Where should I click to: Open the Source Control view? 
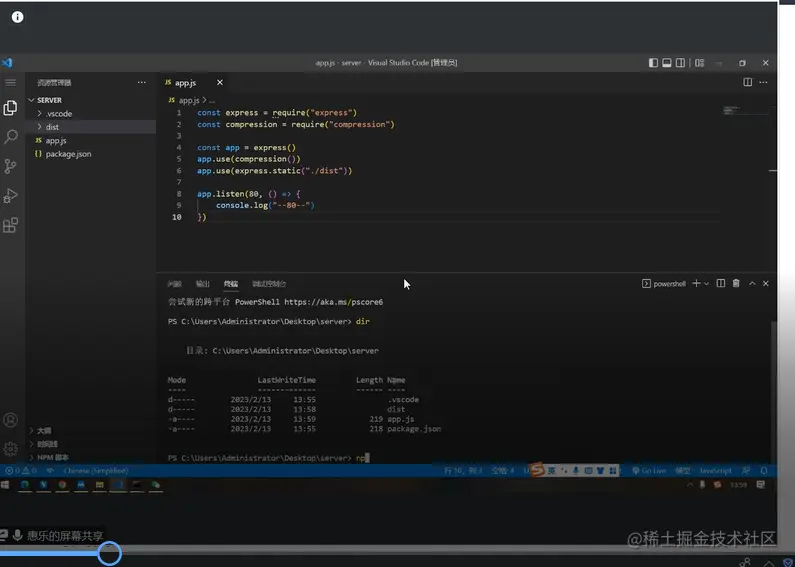click(10, 166)
